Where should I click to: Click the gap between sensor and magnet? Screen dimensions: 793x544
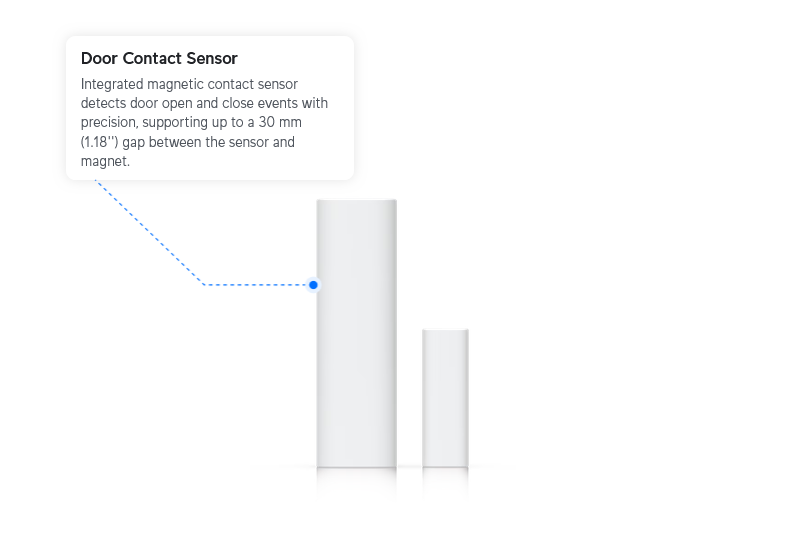click(x=410, y=398)
